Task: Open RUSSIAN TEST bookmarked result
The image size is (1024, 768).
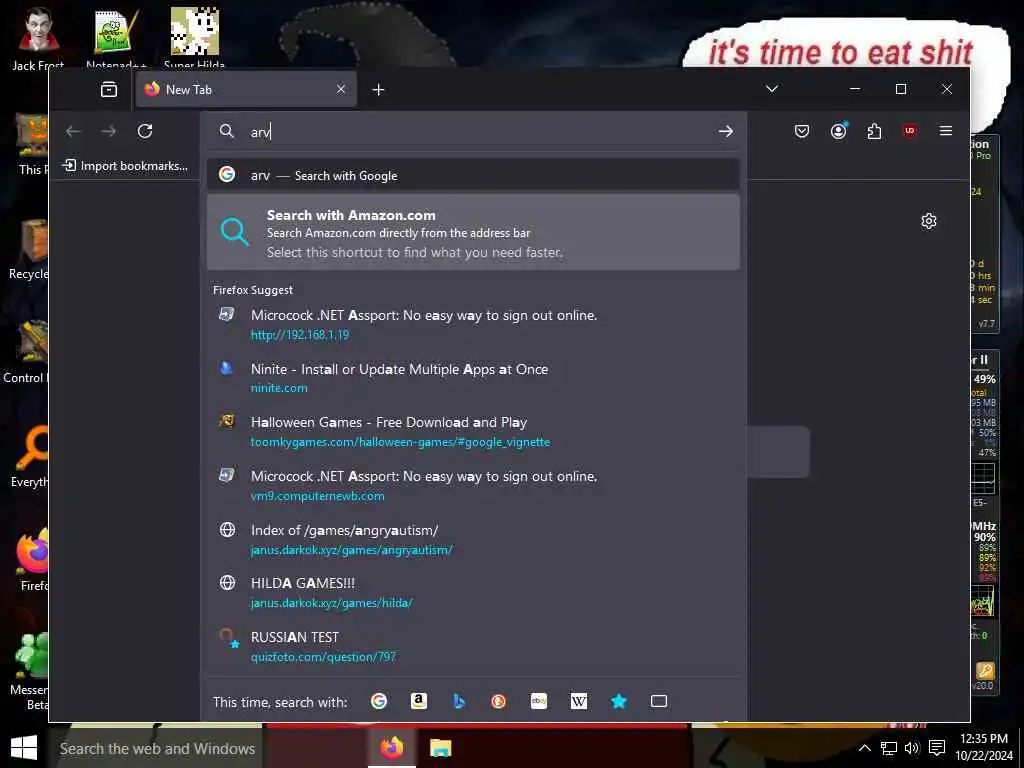Action: (473, 647)
